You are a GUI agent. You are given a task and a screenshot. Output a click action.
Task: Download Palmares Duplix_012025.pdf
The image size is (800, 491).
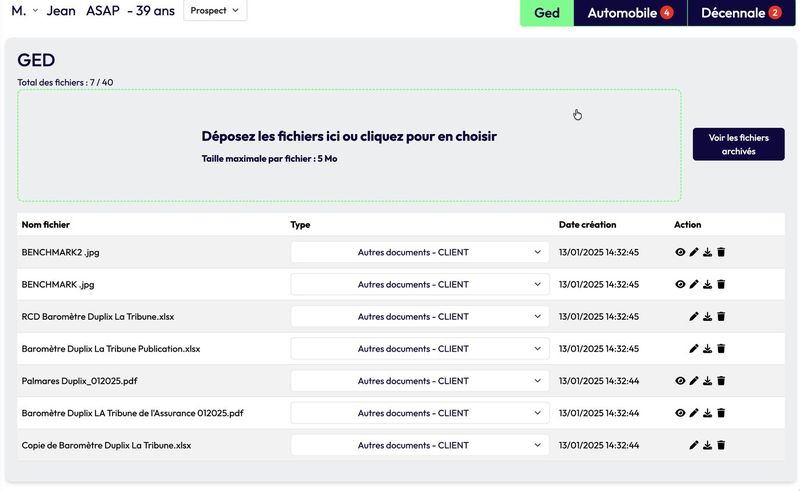point(708,381)
